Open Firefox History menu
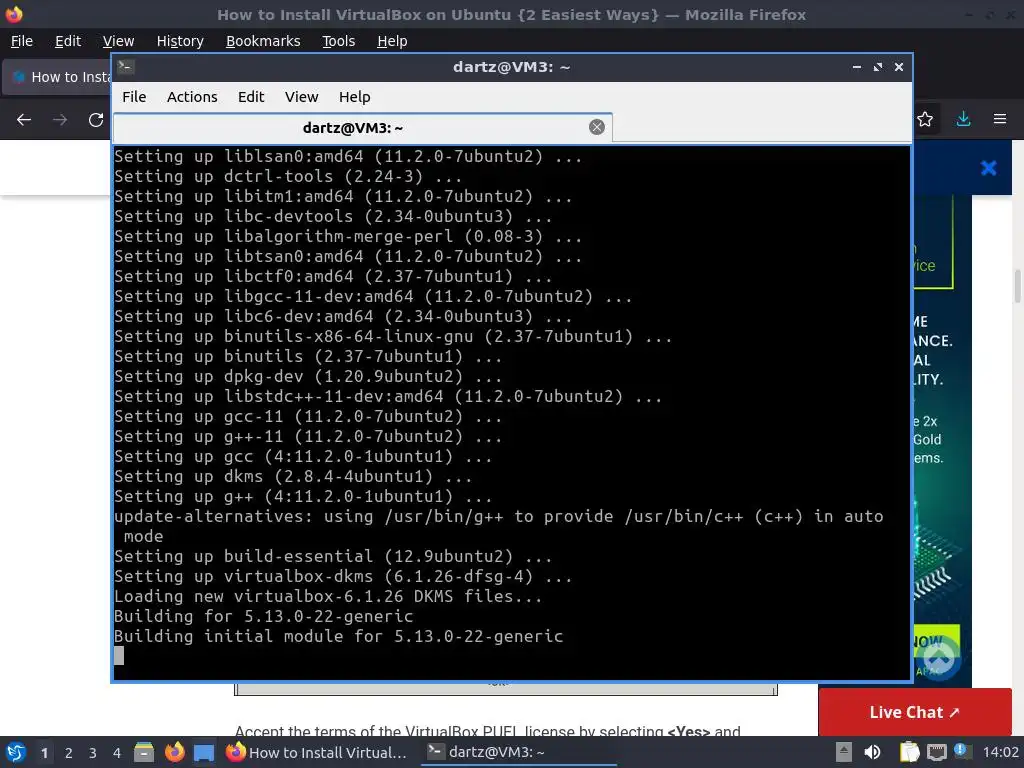Image resolution: width=1024 pixels, height=768 pixels. click(x=180, y=40)
